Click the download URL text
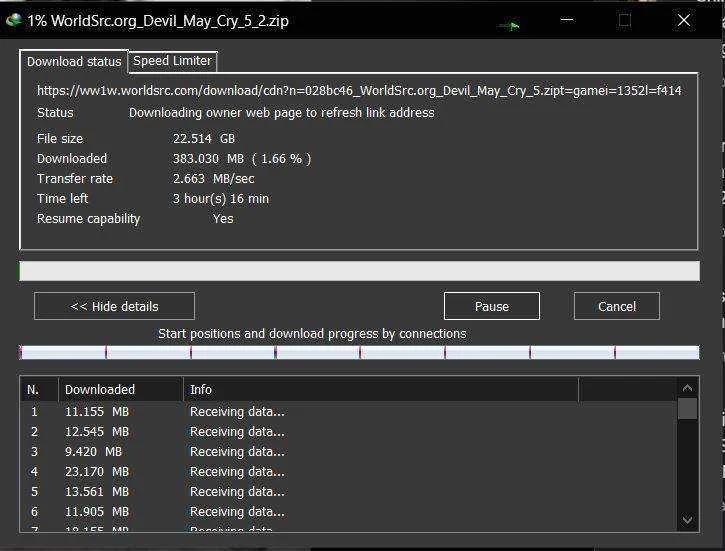 pyautogui.click(x=359, y=90)
